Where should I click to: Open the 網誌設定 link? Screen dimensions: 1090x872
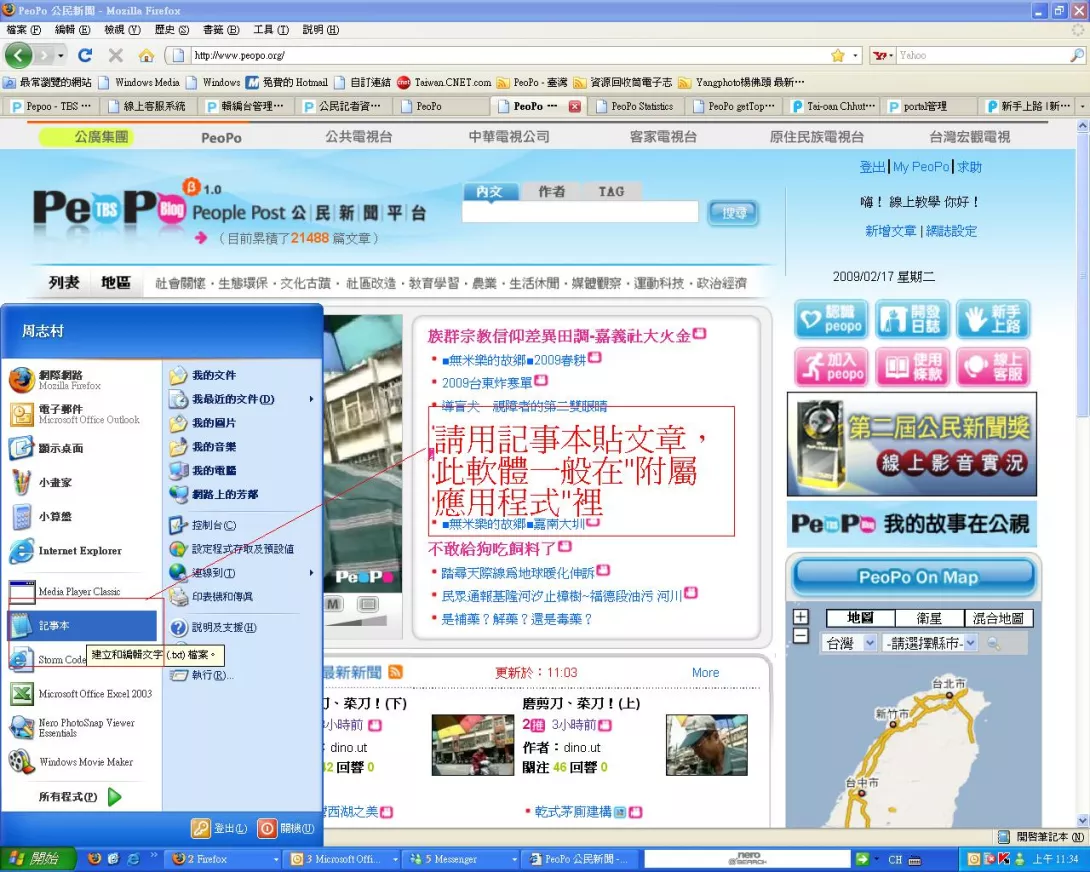click(951, 231)
